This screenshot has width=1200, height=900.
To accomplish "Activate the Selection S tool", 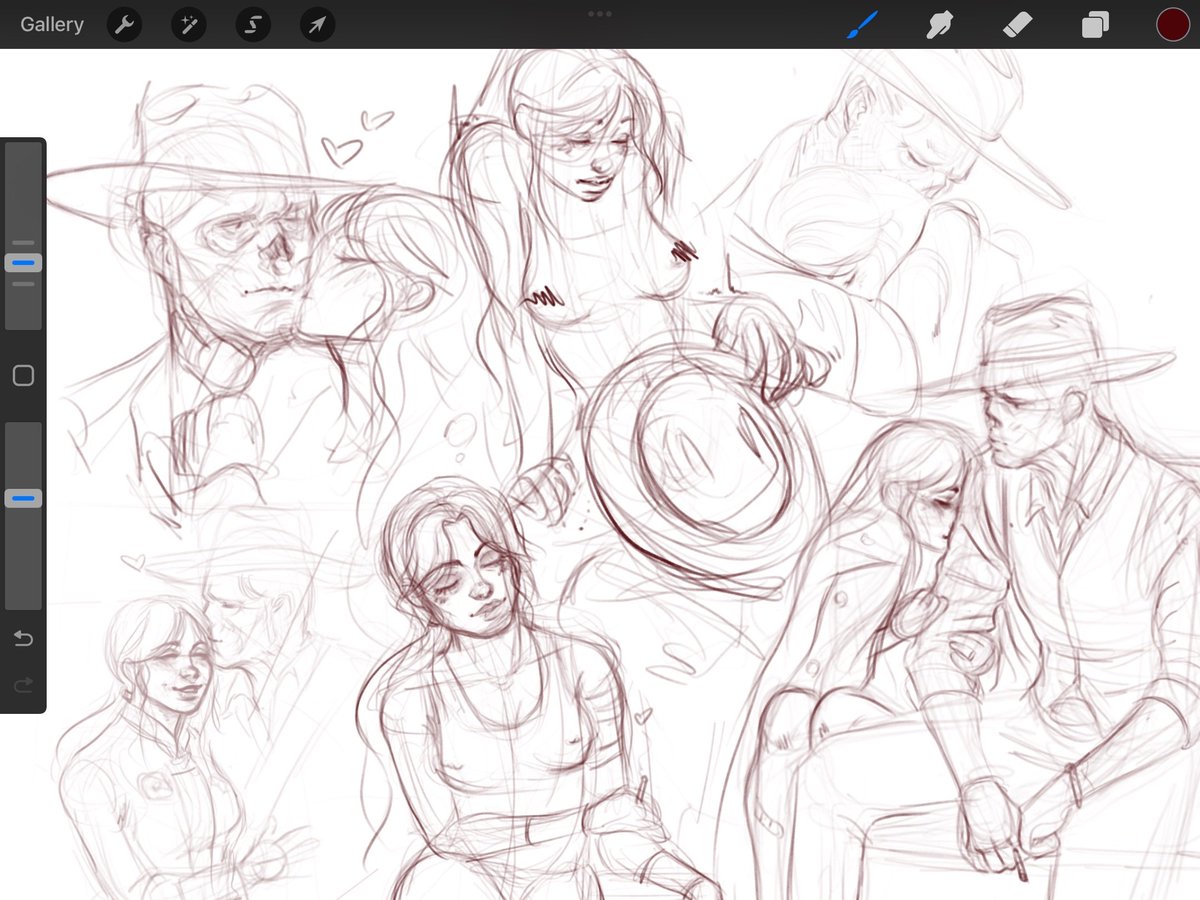I will pyautogui.click(x=253, y=25).
